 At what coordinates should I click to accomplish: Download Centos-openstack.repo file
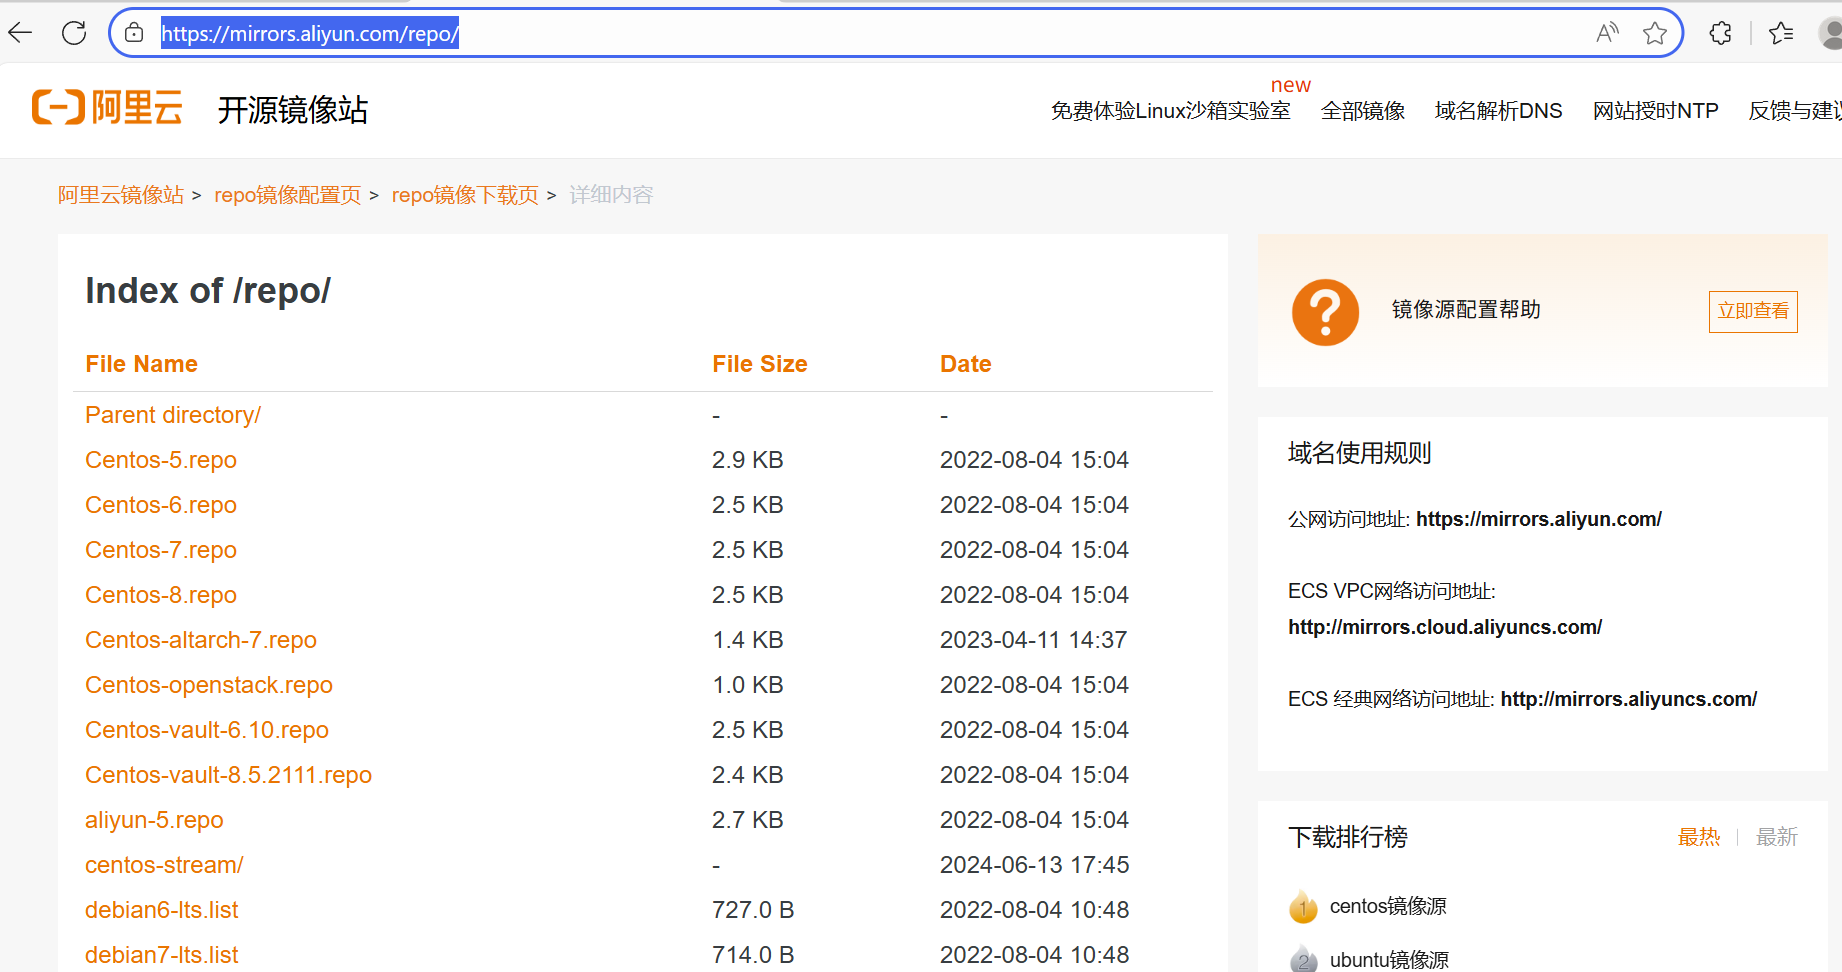point(209,685)
